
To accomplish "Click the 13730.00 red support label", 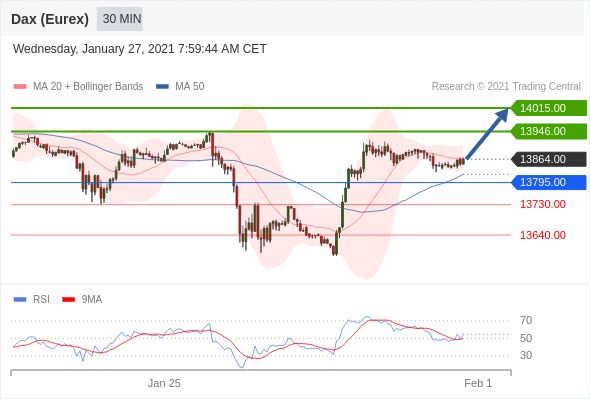I will pos(543,204).
